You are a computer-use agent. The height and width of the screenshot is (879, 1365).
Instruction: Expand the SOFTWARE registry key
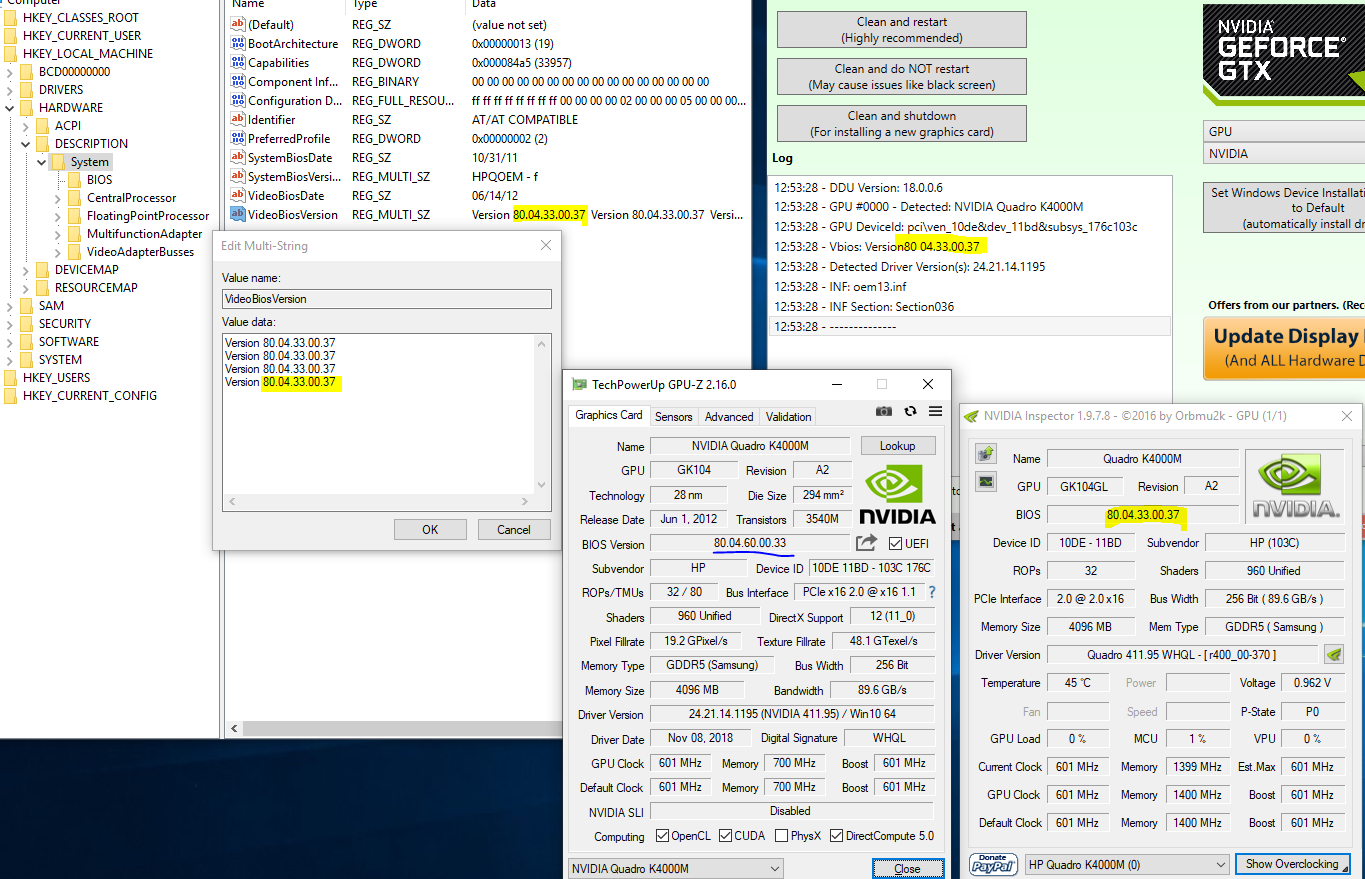pos(10,341)
